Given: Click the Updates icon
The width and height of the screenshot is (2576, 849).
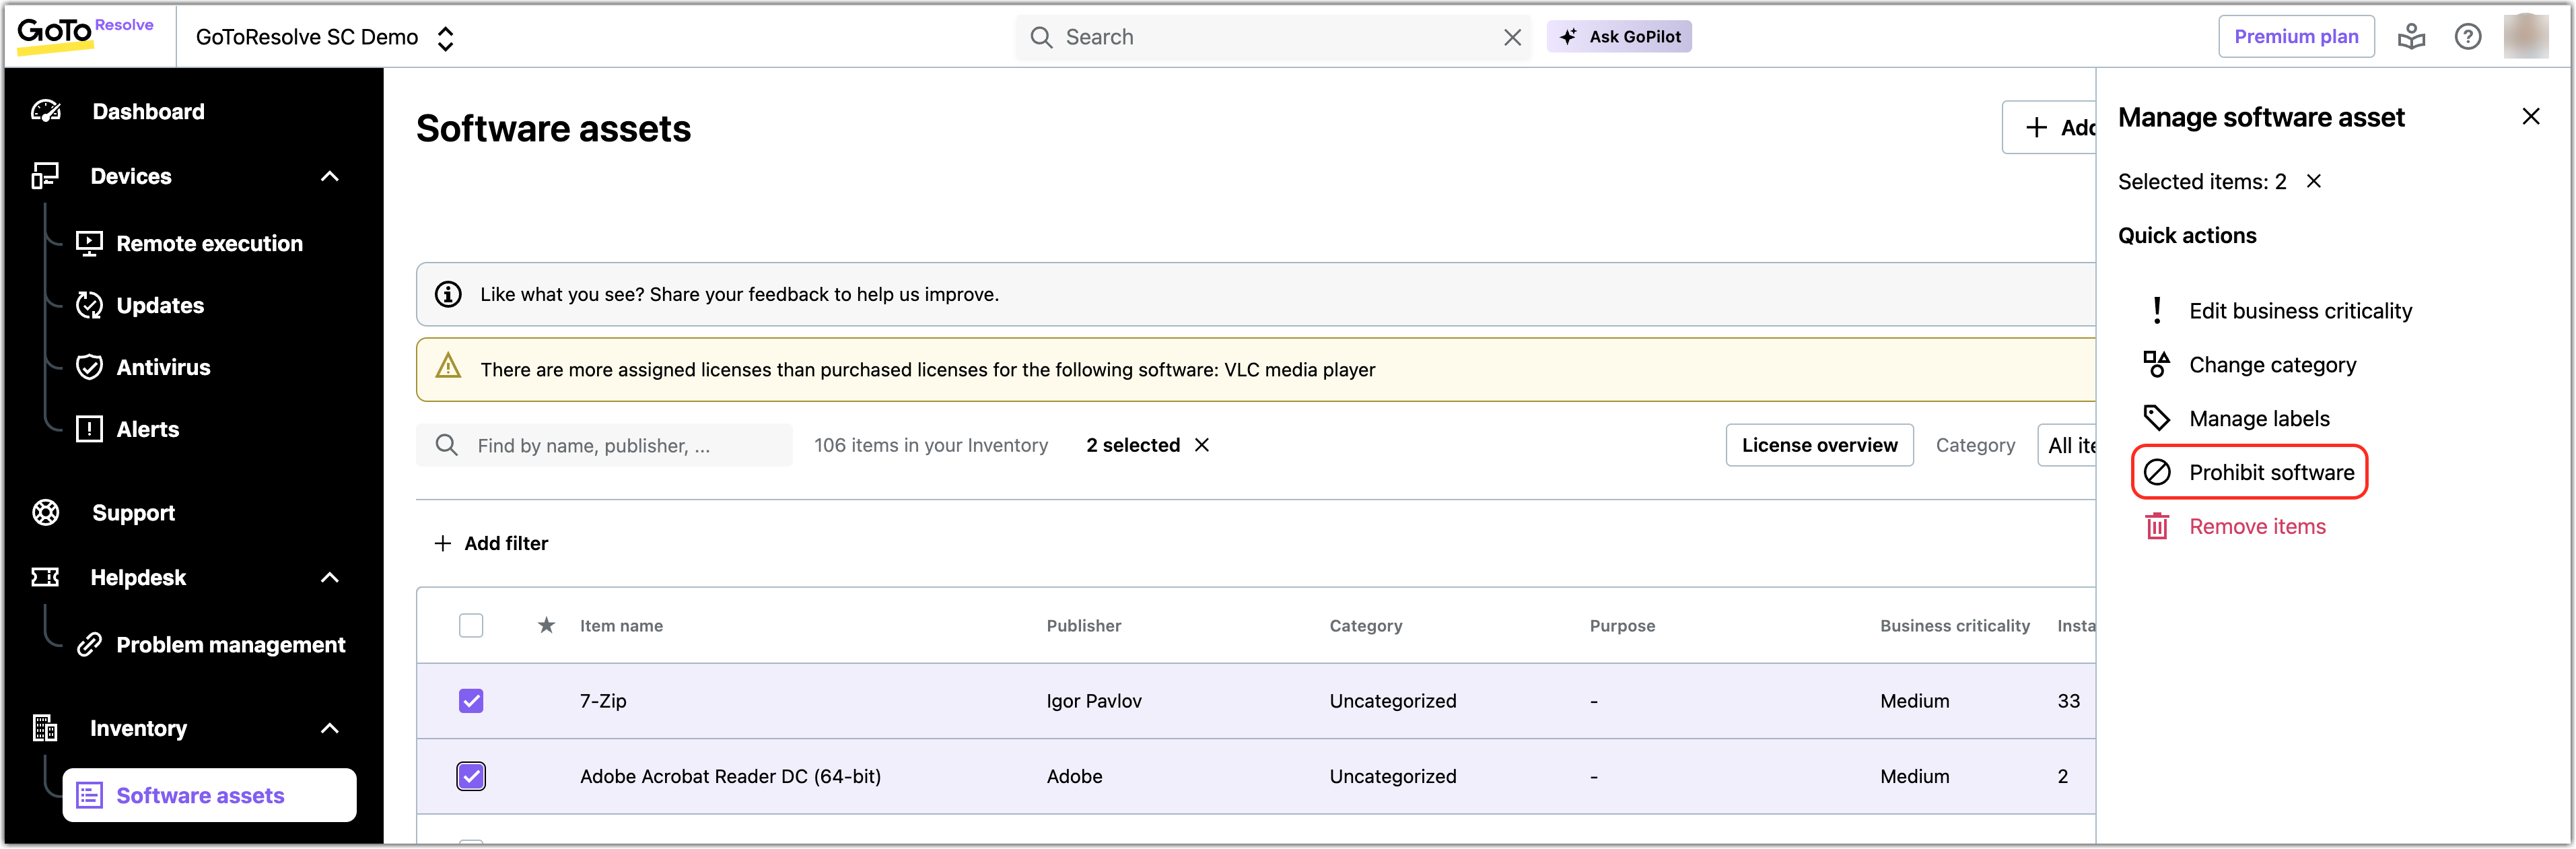Looking at the screenshot, I should coord(89,305).
